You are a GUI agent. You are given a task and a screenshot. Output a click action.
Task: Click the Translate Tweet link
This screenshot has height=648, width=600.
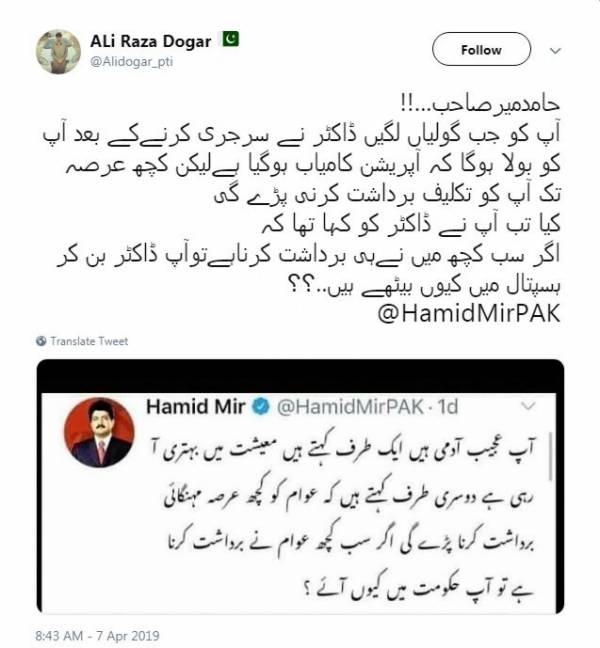point(89,341)
